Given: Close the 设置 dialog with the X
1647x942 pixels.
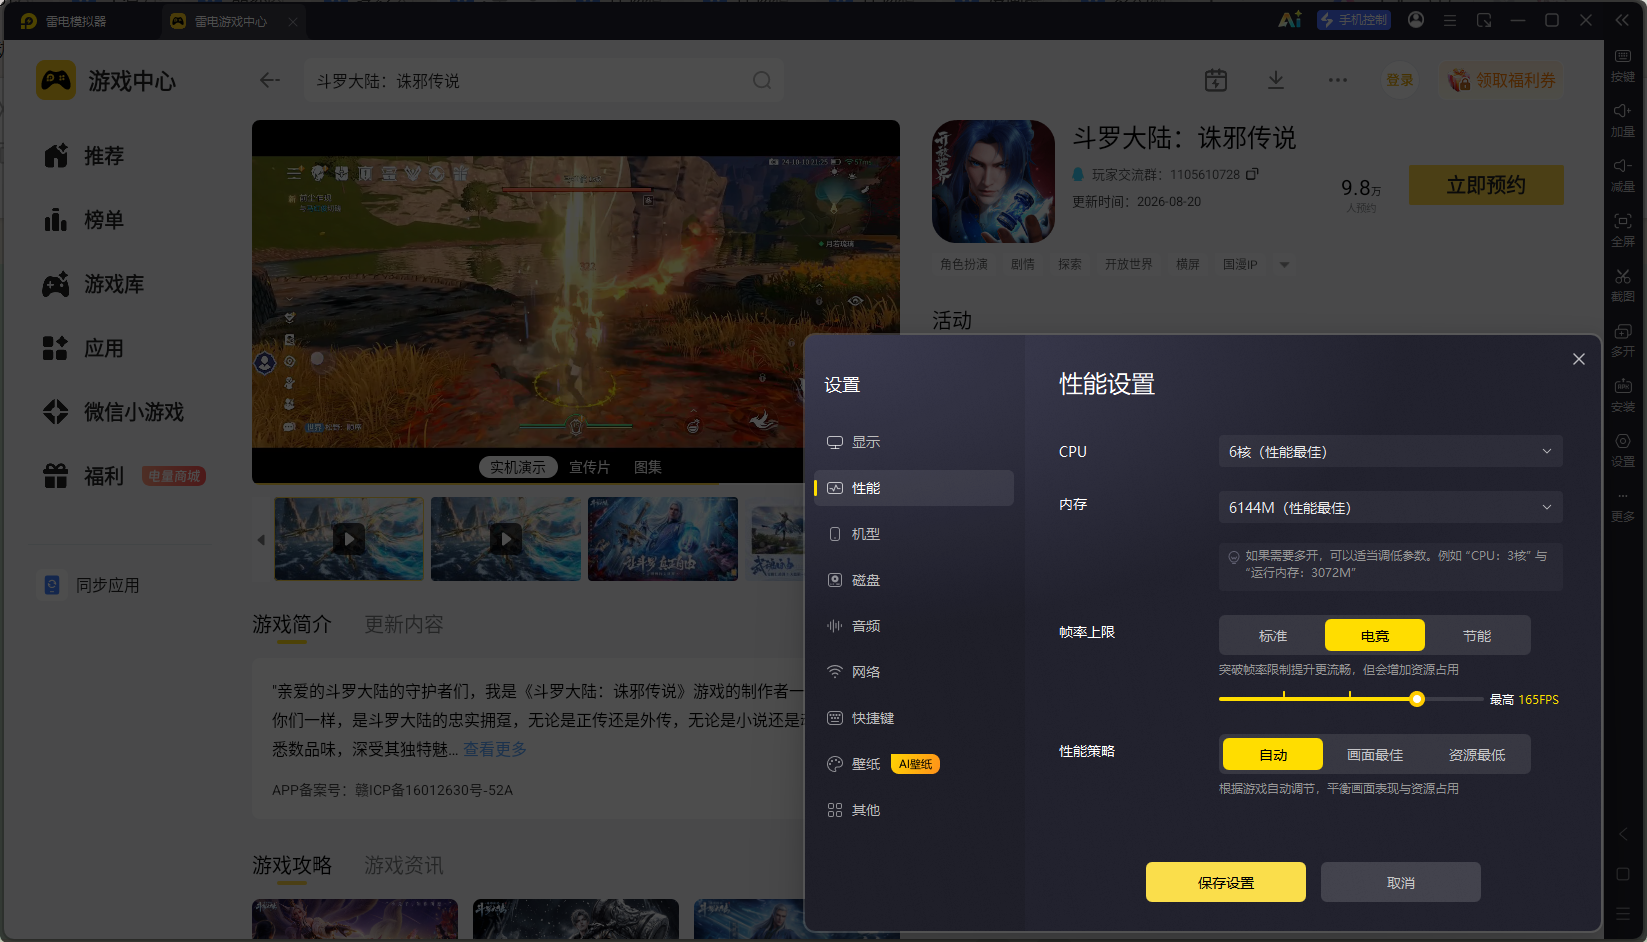Looking at the screenshot, I should 1579,359.
